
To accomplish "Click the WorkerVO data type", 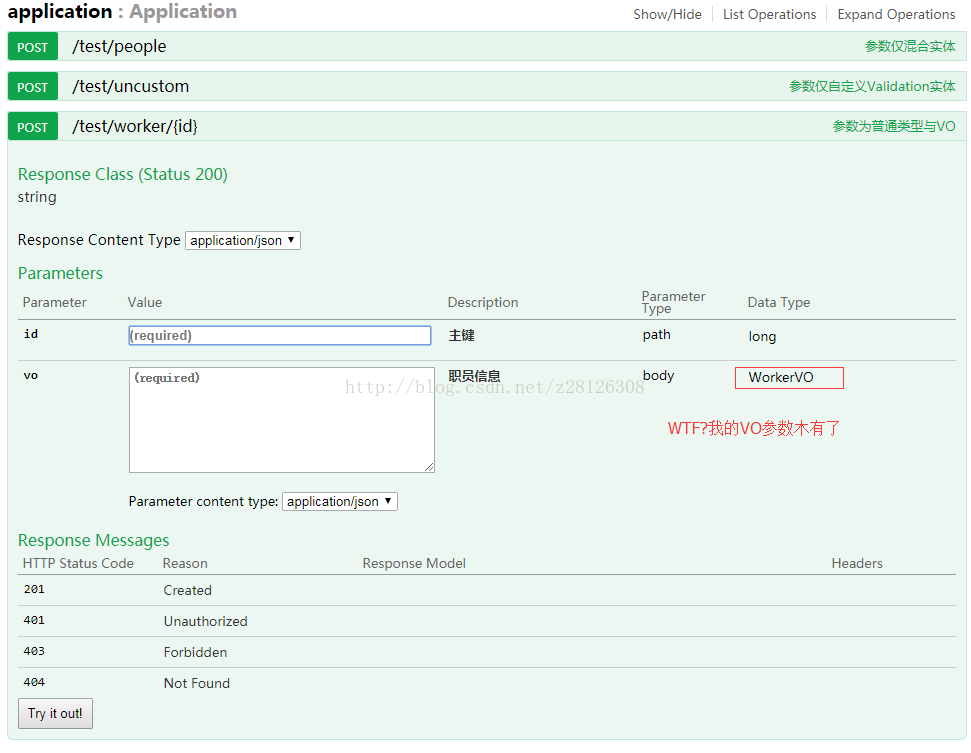I will [x=780, y=377].
